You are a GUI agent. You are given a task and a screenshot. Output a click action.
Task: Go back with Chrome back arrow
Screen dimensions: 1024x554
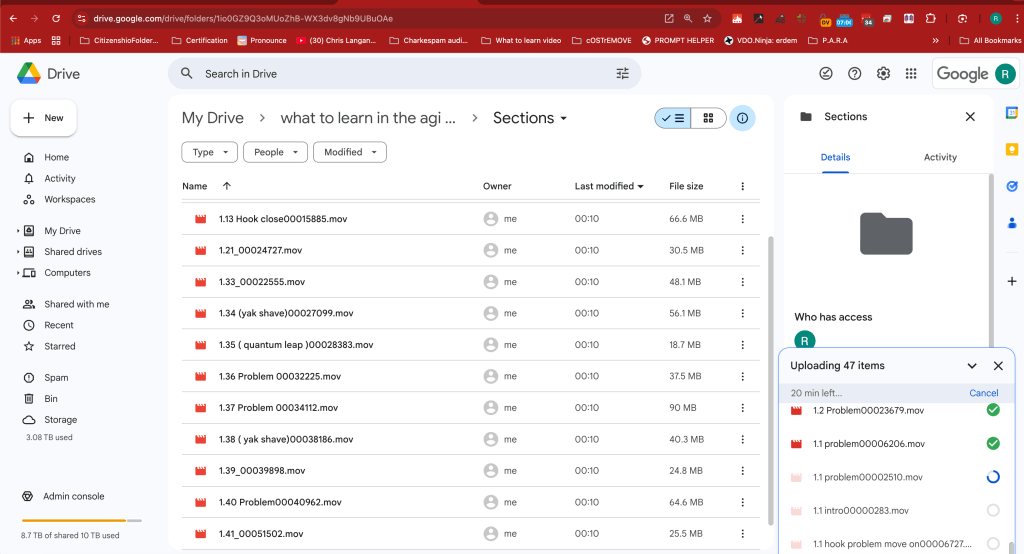[13, 18]
